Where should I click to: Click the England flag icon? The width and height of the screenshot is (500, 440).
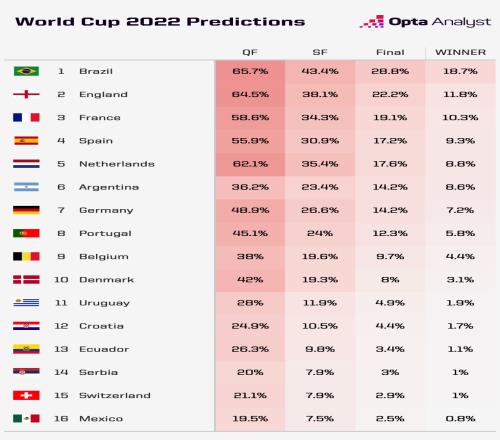coord(26,94)
